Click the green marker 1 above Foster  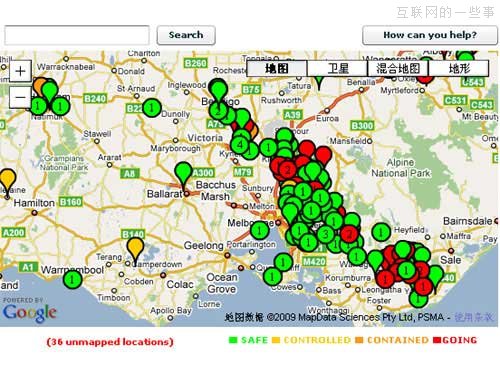419,298
